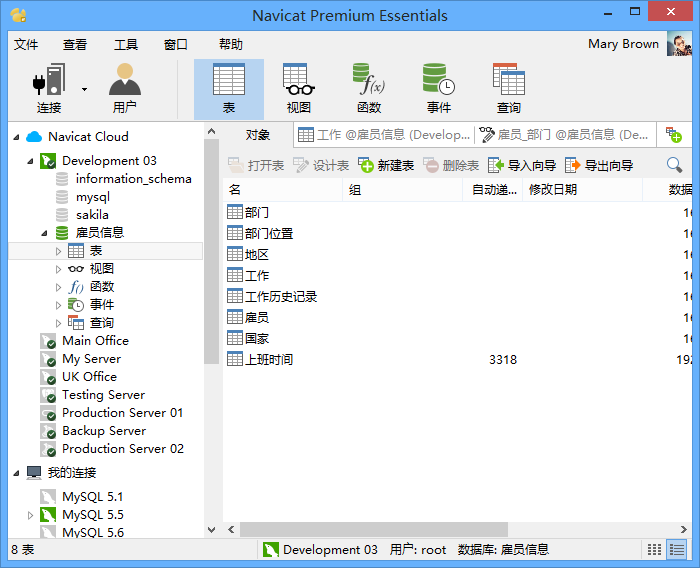Click the 导入向导 button
Screen dimensions: 700x568
(522, 166)
